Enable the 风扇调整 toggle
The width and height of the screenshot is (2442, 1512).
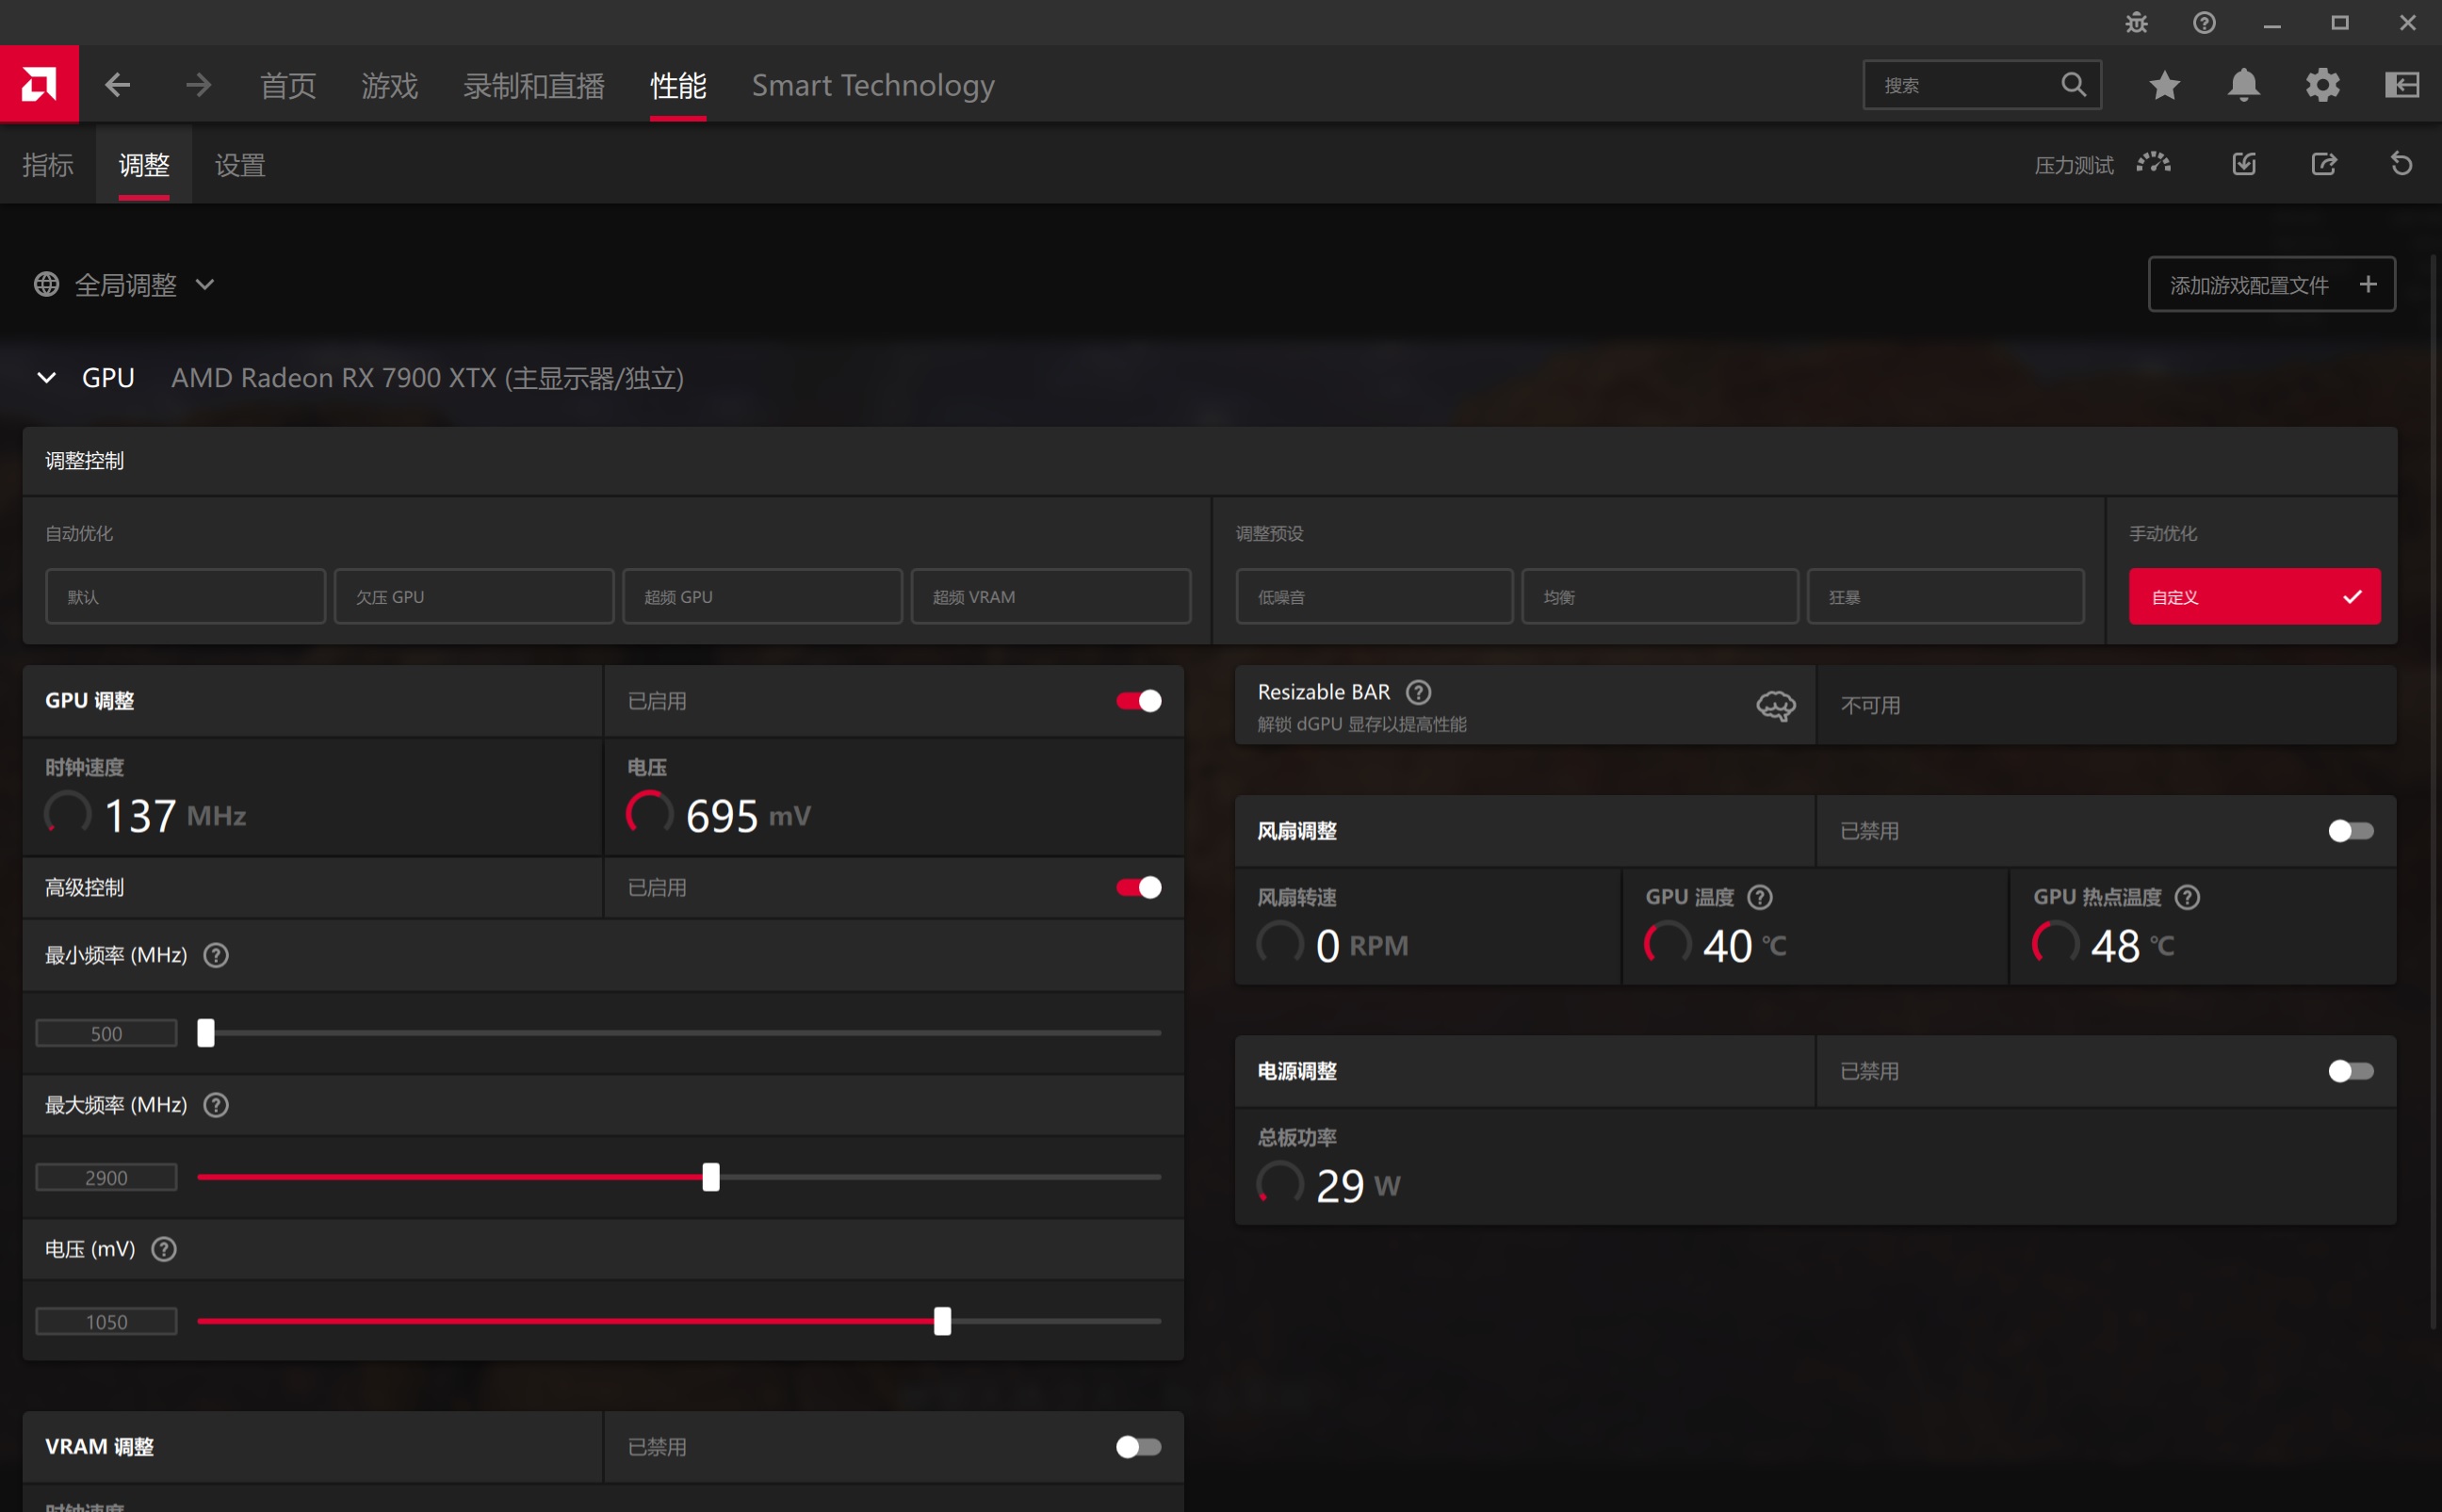[2350, 831]
